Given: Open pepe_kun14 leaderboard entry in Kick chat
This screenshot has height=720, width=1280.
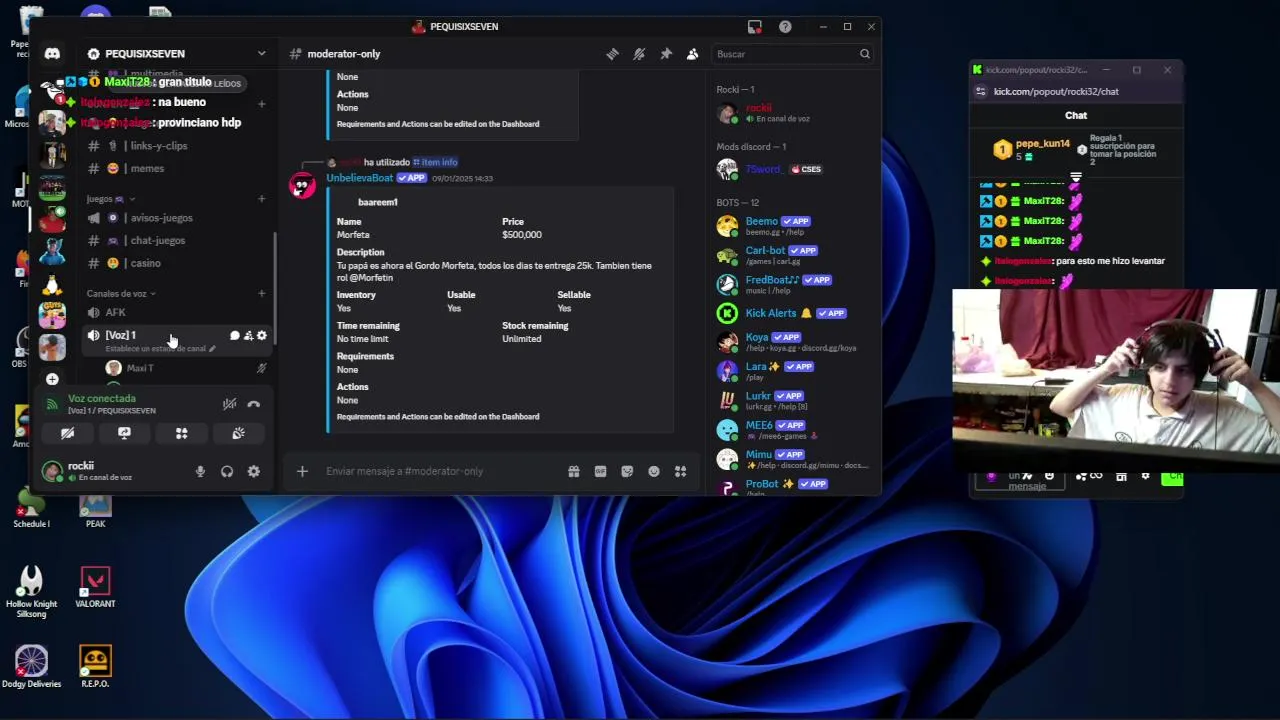Looking at the screenshot, I should pyautogui.click(x=1030, y=150).
